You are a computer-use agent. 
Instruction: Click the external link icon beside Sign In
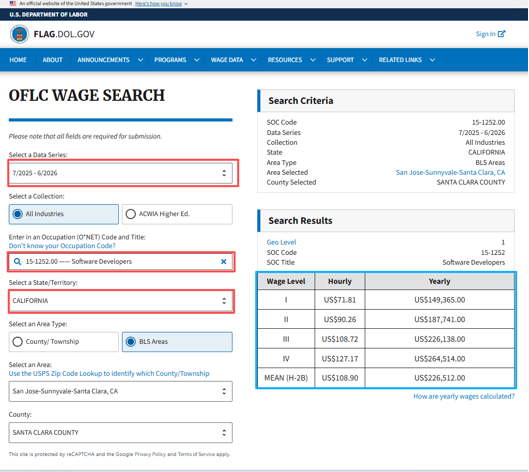coord(501,34)
